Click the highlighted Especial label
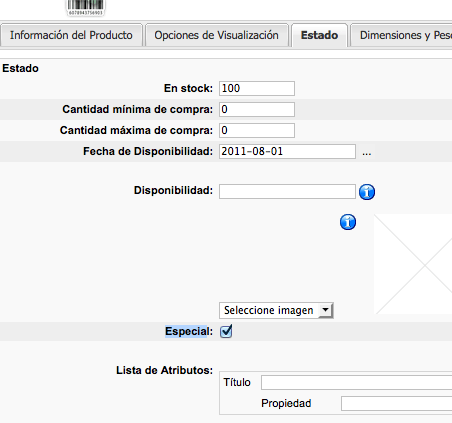Image resolution: width=452 pixels, height=423 pixels. pos(186,331)
